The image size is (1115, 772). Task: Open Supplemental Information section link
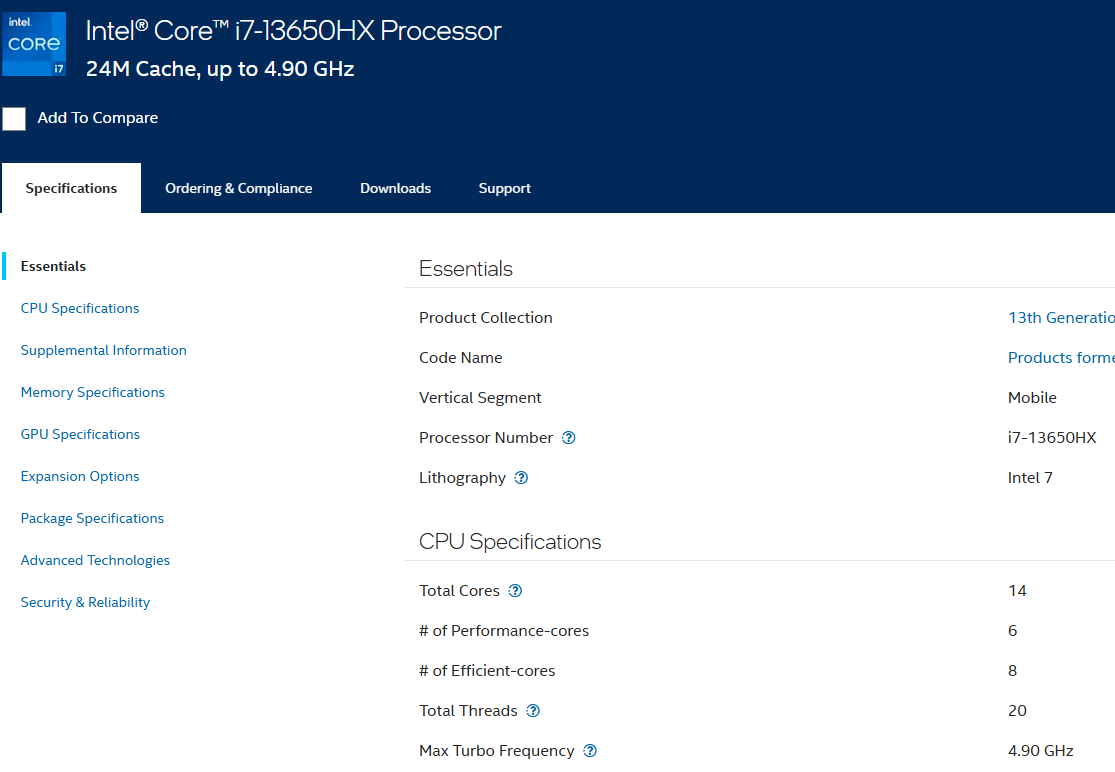tap(103, 350)
